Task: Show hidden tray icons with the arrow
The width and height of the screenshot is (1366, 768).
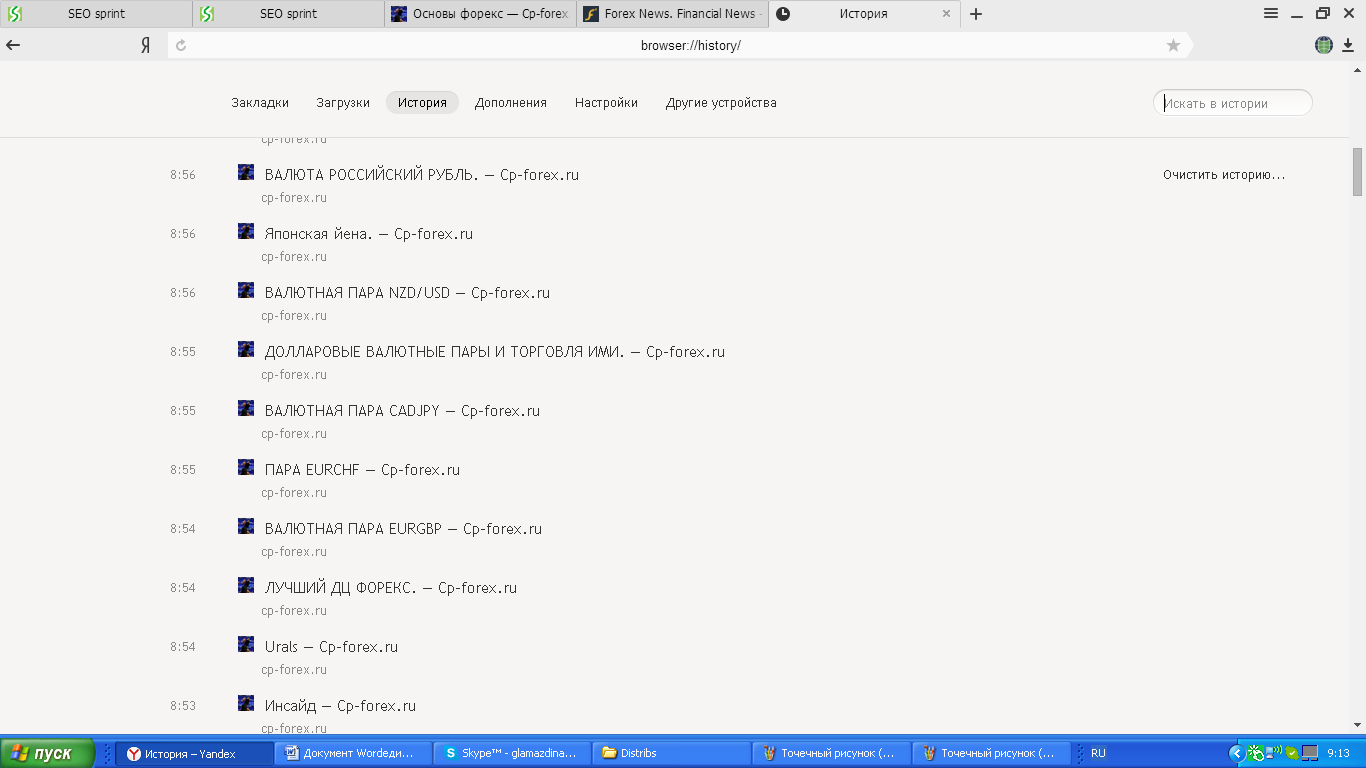Action: tap(1236, 753)
